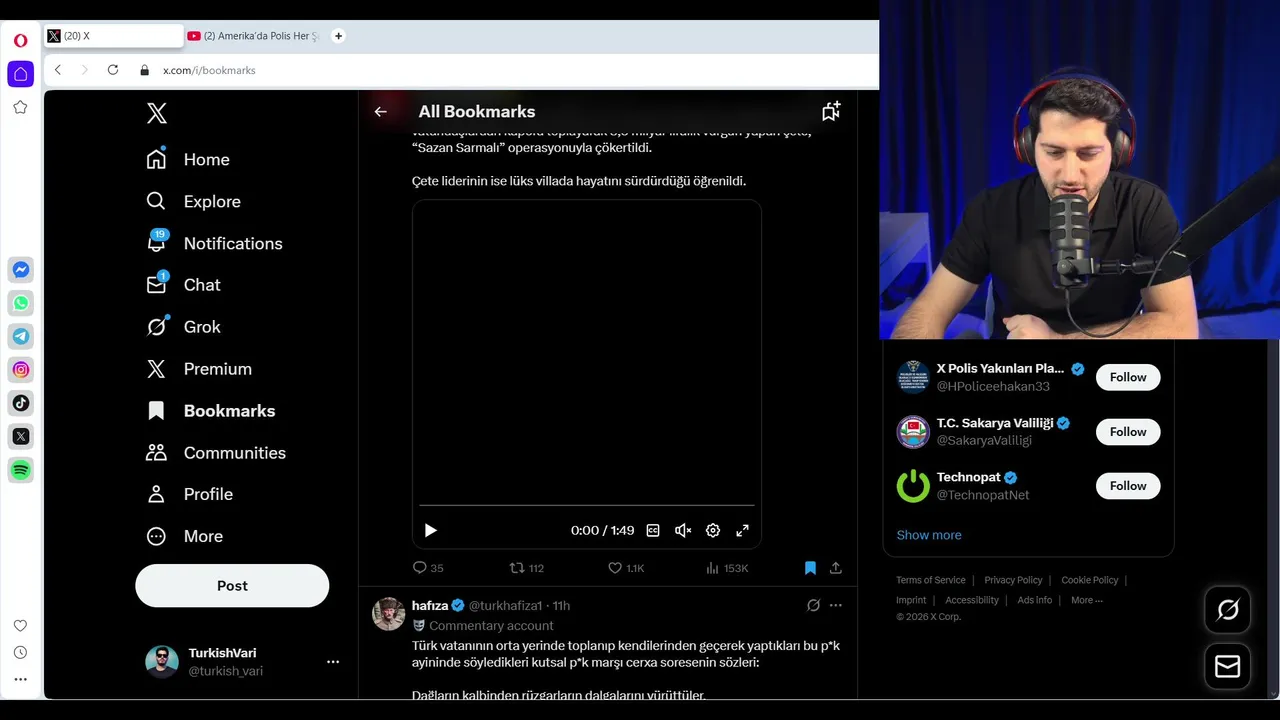
Task: Open hafıza profile avatar
Action: tap(389, 613)
